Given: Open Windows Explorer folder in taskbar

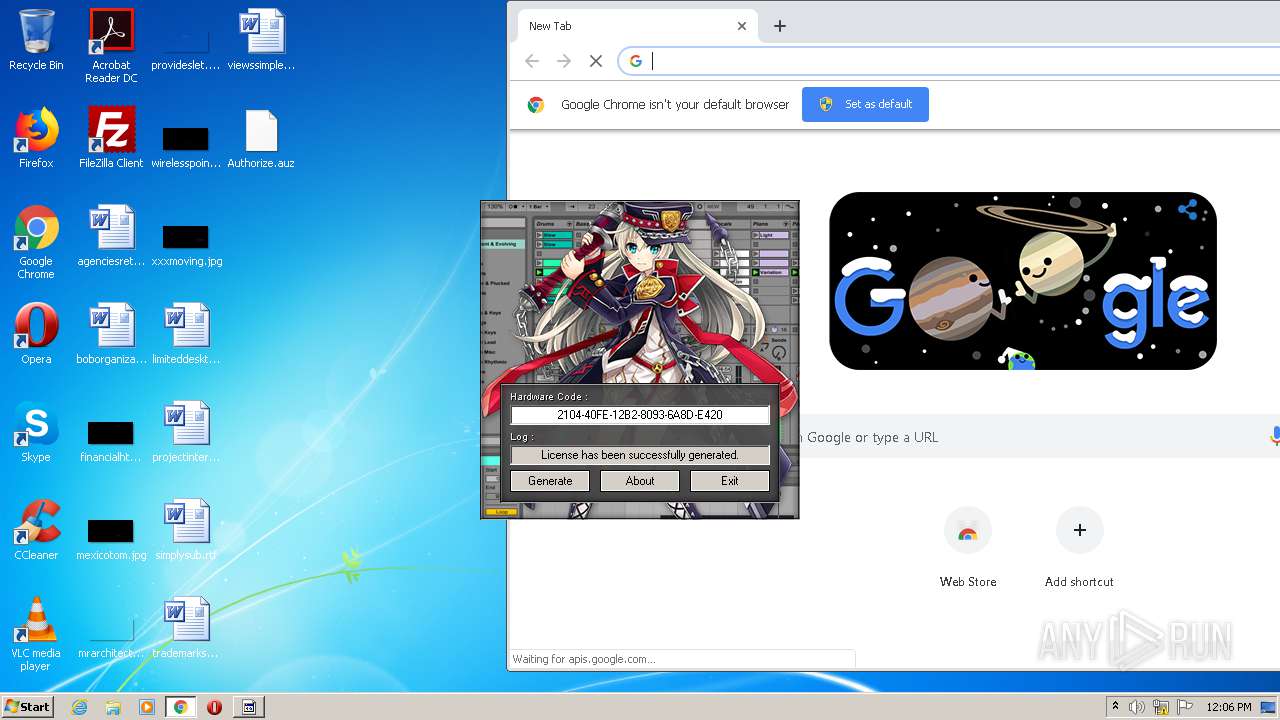Looking at the screenshot, I should click(x=113, y=707).
